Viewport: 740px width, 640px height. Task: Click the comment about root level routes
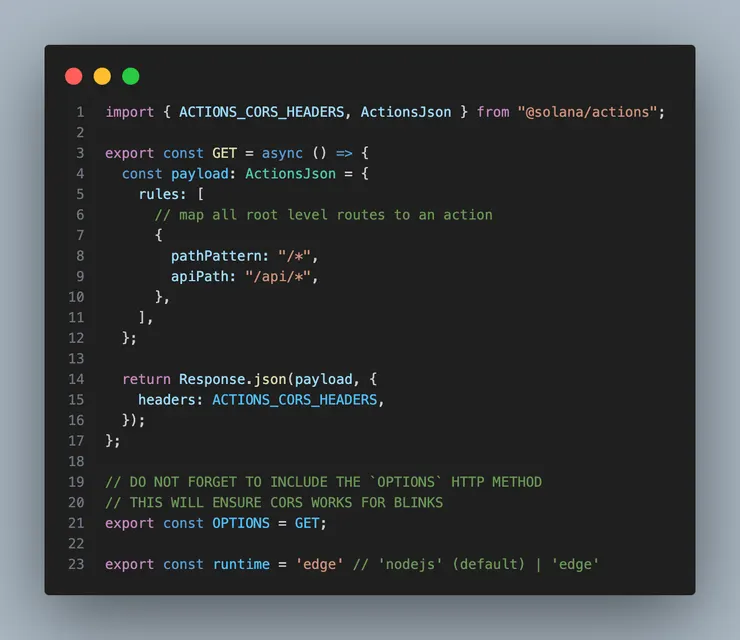tap(324, 215)
